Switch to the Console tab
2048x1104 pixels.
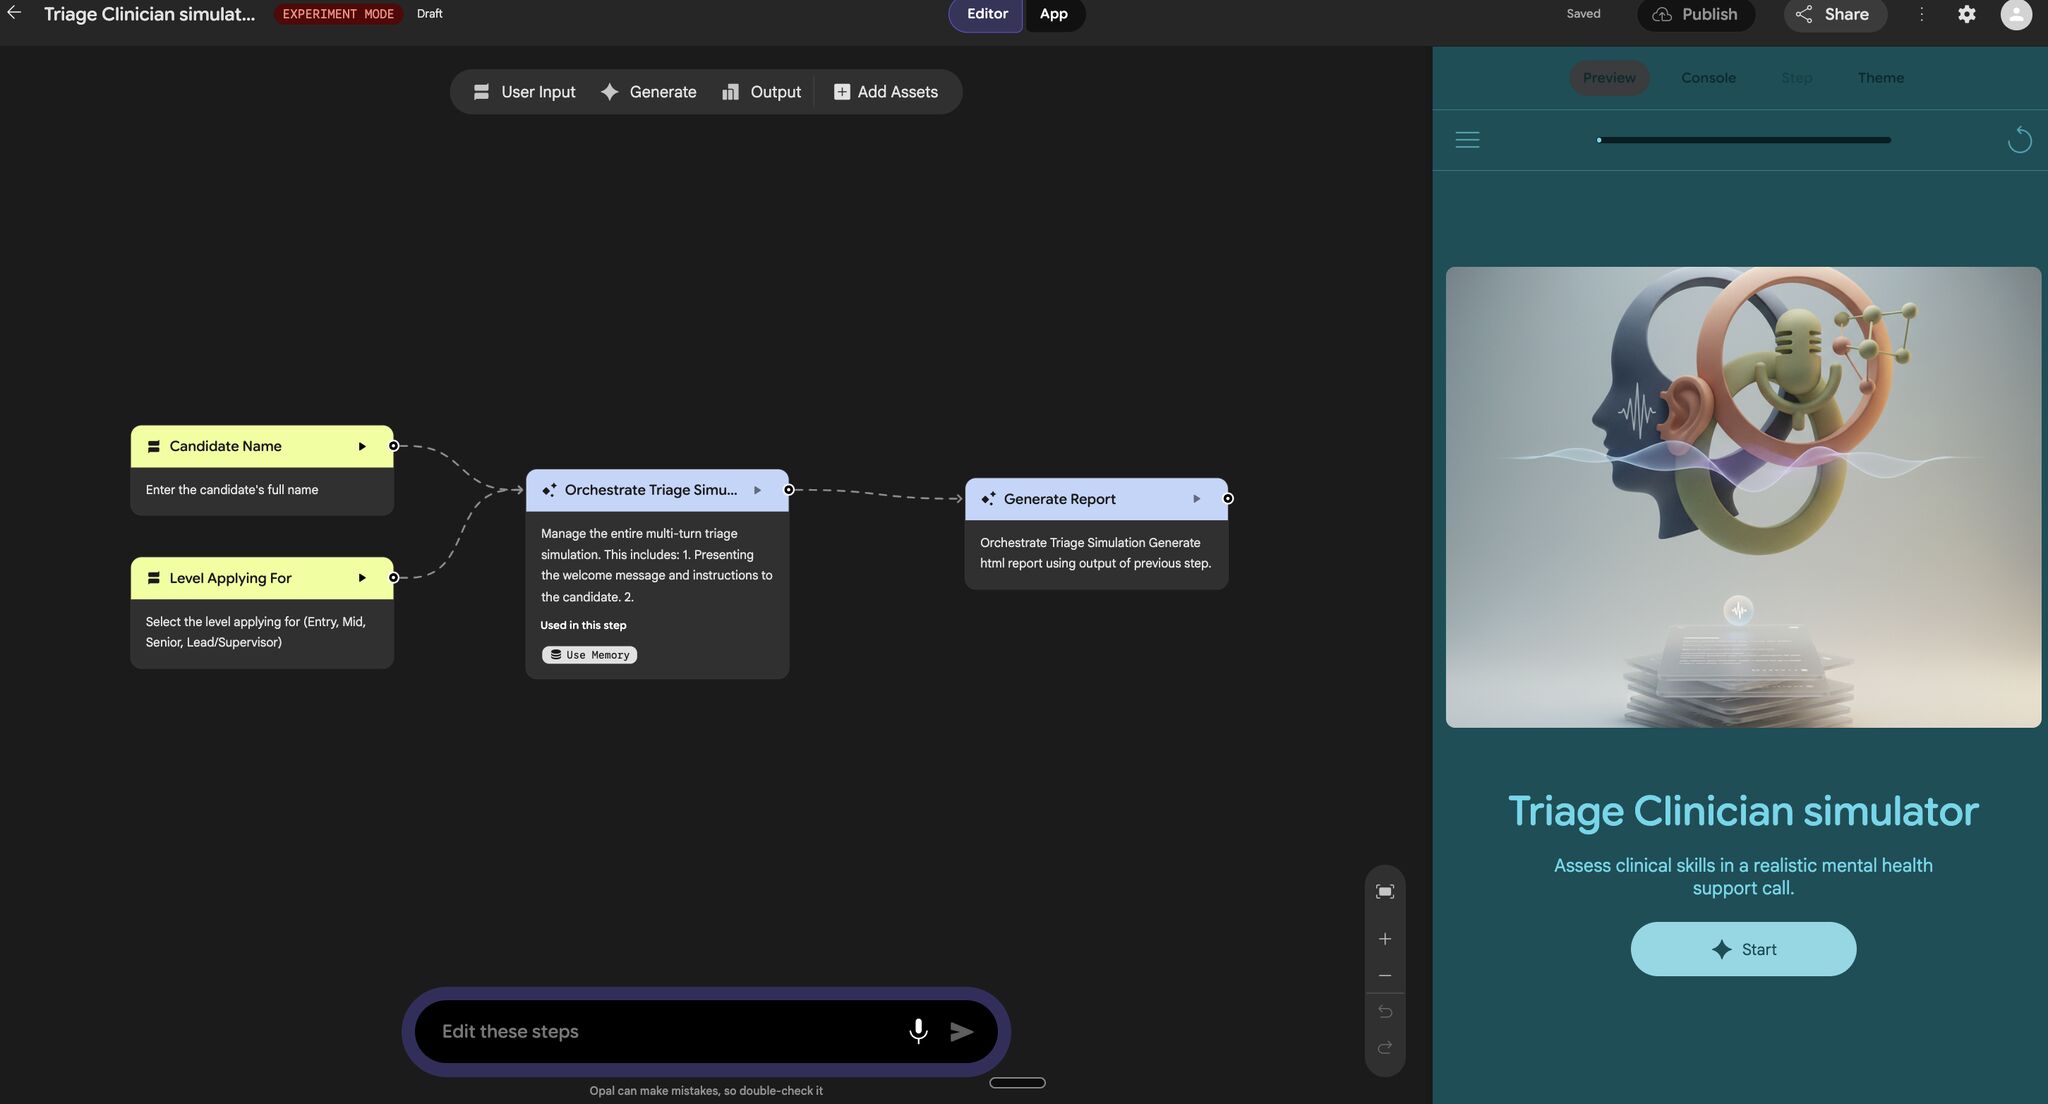1707,77
